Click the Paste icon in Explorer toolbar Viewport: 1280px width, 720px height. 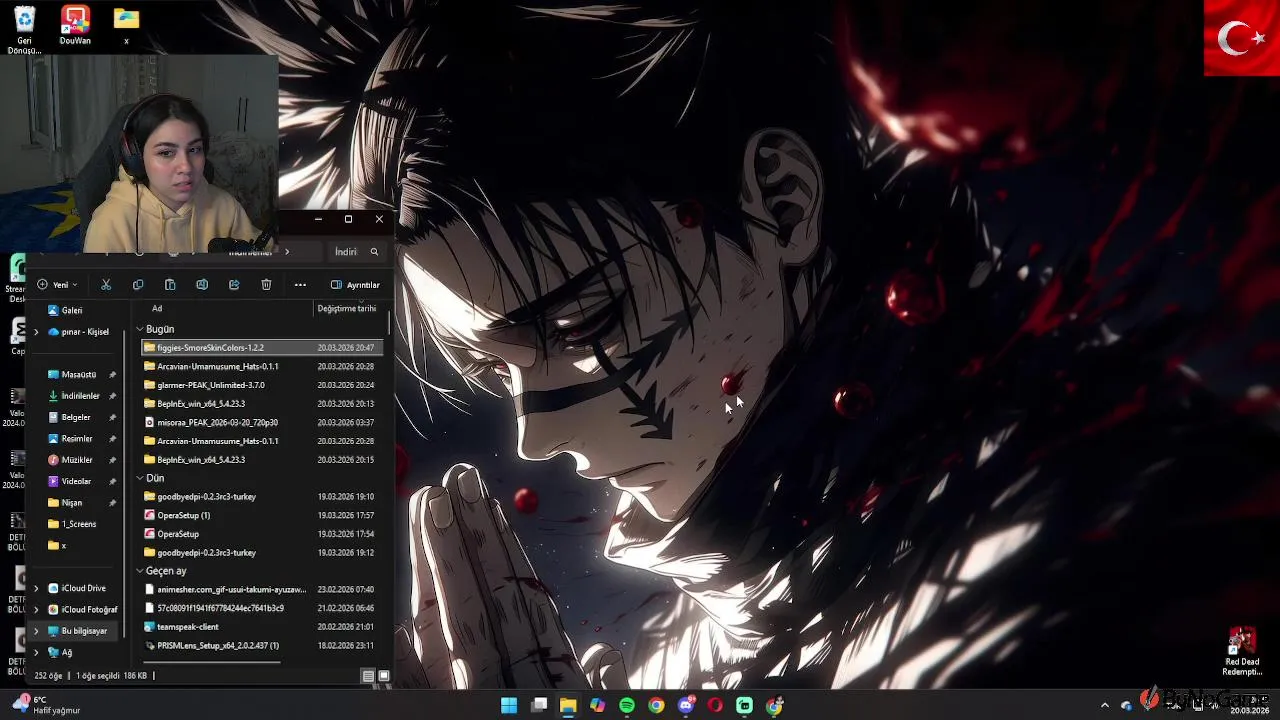pos(170,285)
